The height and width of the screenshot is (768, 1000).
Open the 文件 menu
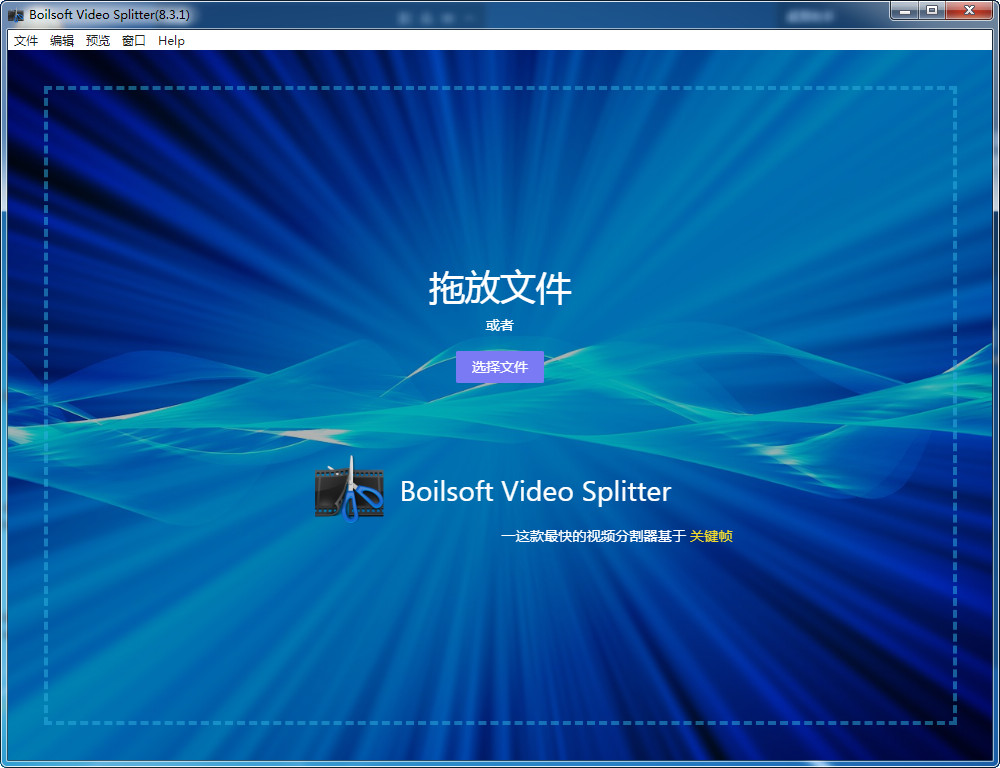pyautogui.click(x=26, y=41)
